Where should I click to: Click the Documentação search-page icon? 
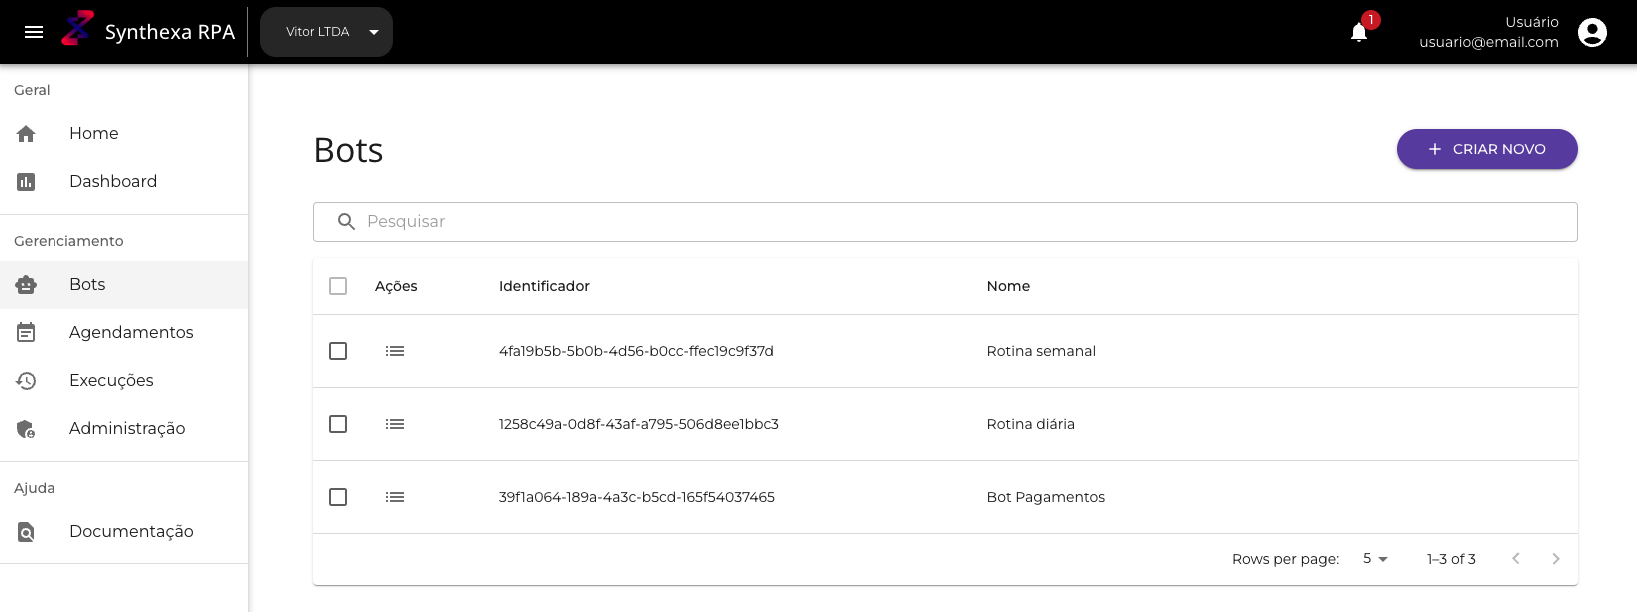point(26,531)
